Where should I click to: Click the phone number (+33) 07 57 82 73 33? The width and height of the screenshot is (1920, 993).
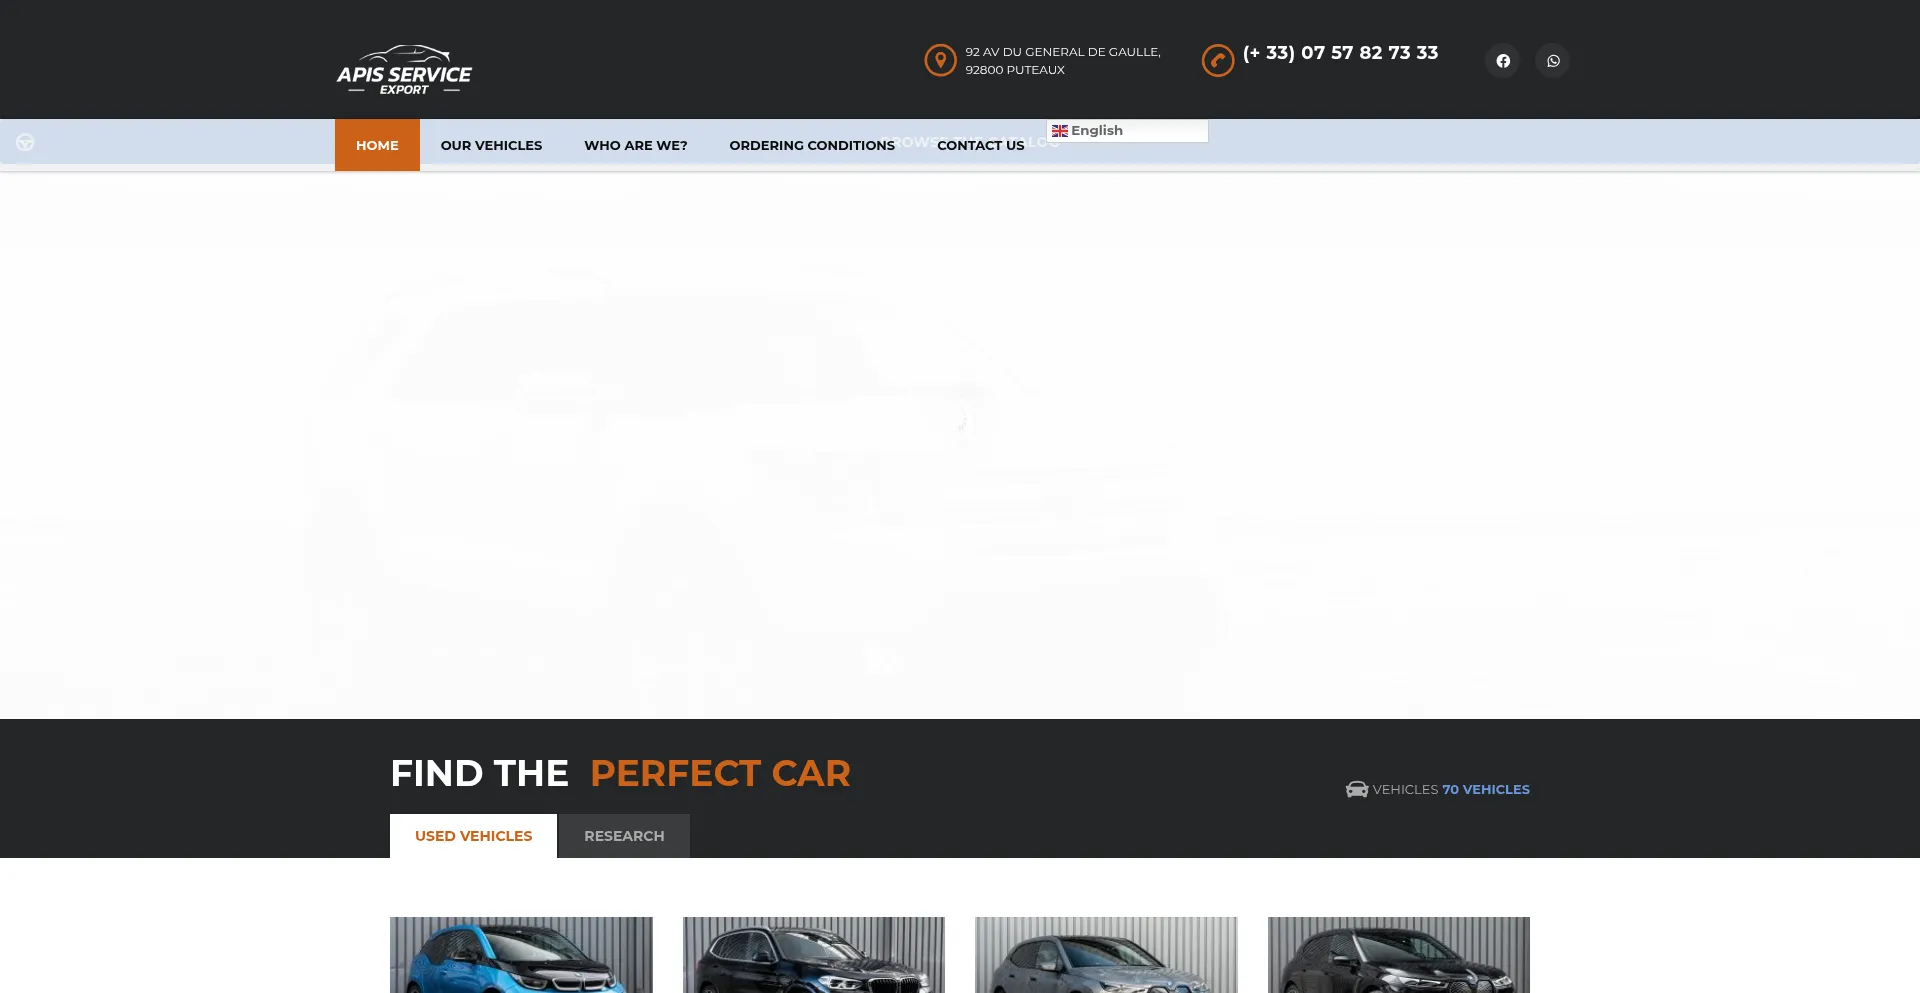pyautogui.click(x=1340, y=53)
